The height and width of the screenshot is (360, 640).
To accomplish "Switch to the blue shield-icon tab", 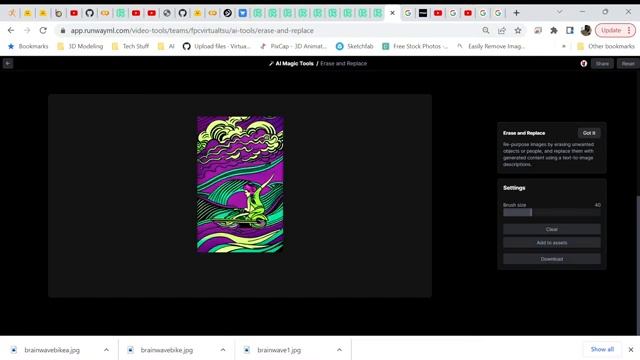I will (243, 13).
